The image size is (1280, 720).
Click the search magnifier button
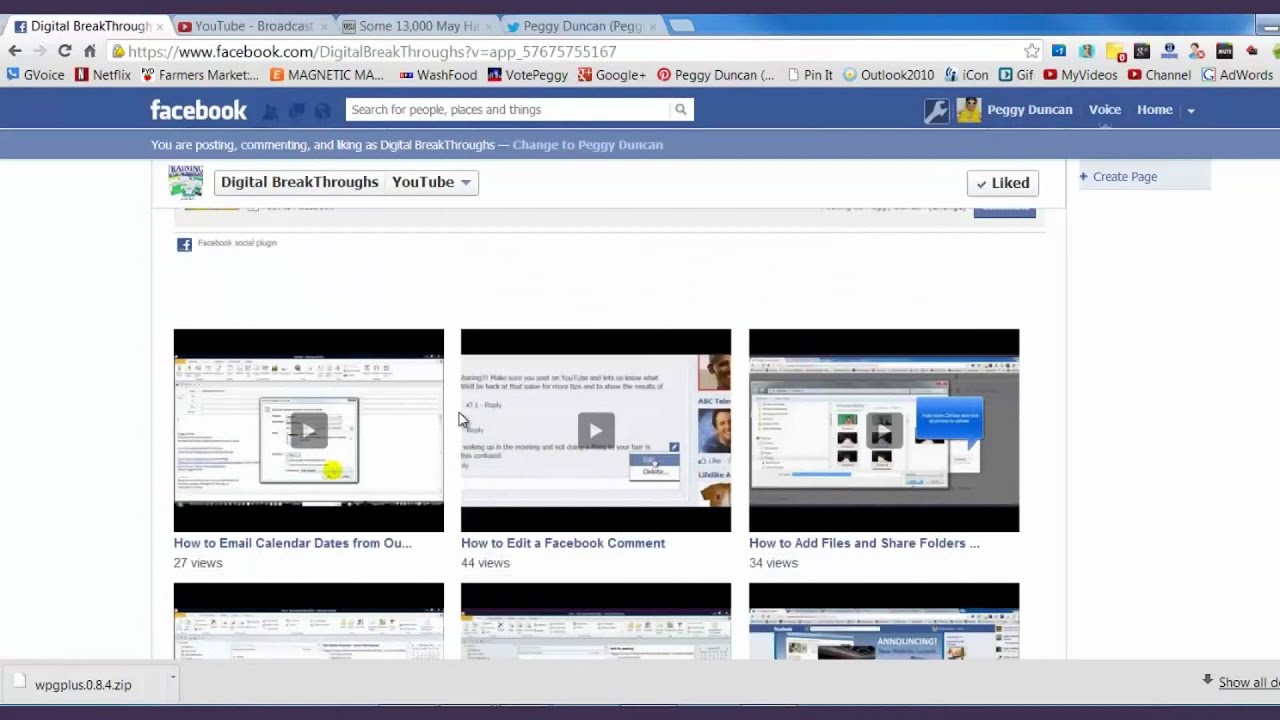[x=681, y=110]
